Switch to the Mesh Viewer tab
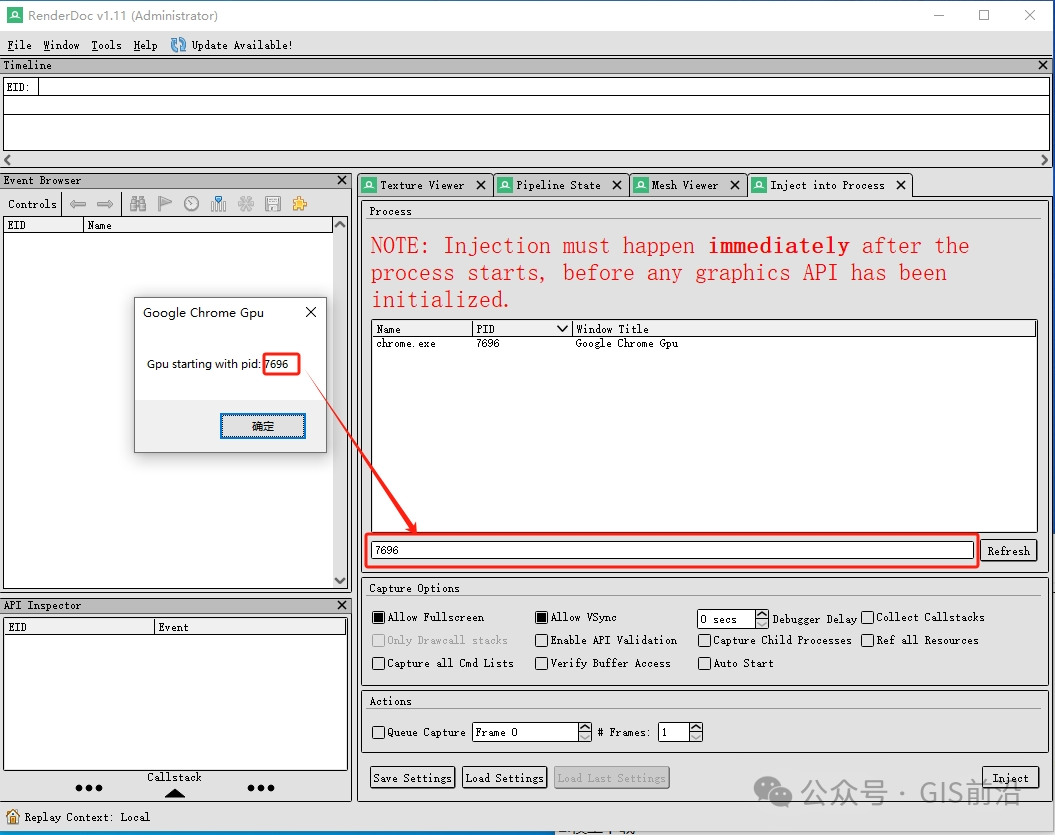 pyautogui.click(x=686, y=185)
